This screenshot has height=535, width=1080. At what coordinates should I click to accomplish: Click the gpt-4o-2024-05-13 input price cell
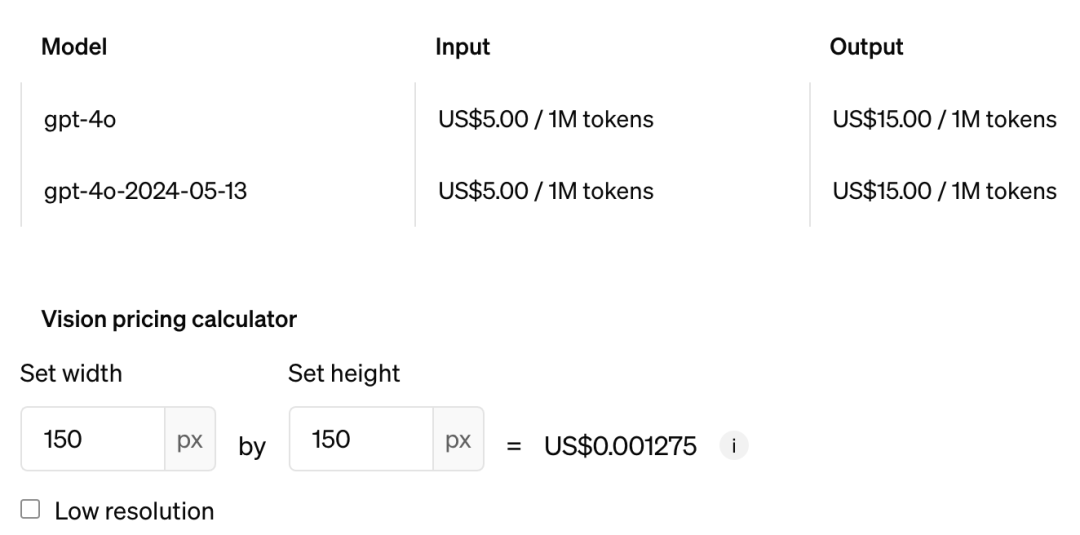click(x=546, y=190)
